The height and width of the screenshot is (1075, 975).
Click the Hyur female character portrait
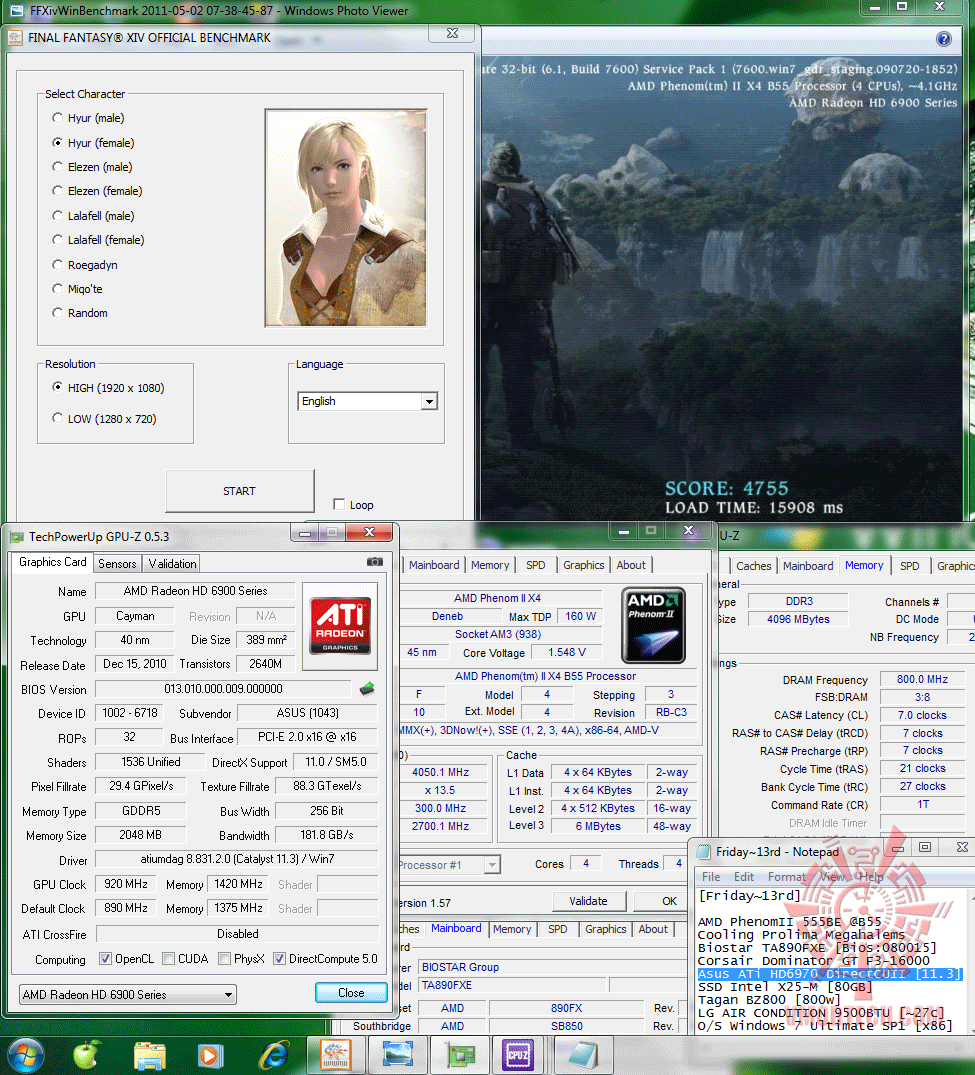pos(346,217)
